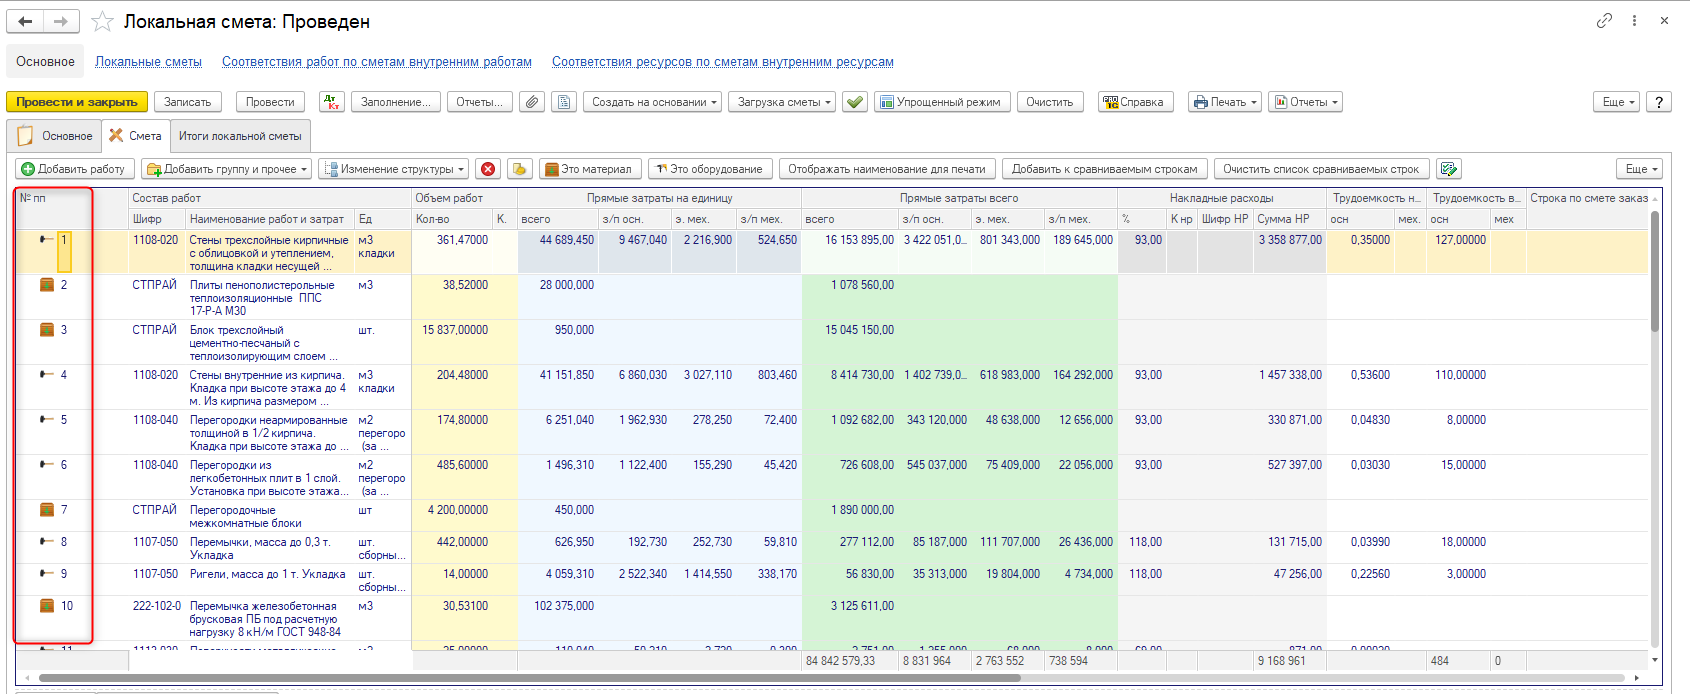The image size is (1690, 694).
Task: Mark row as Это оборудование
Action: [710, 169]
